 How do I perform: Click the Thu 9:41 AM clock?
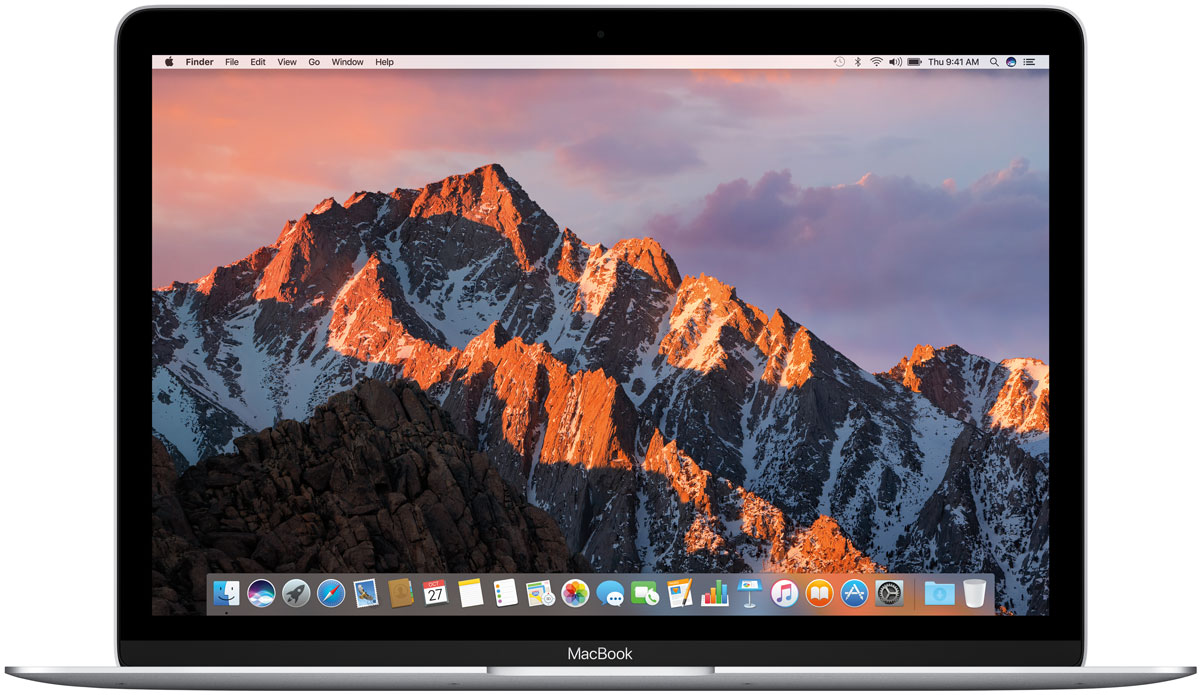[x=954, y=62]
